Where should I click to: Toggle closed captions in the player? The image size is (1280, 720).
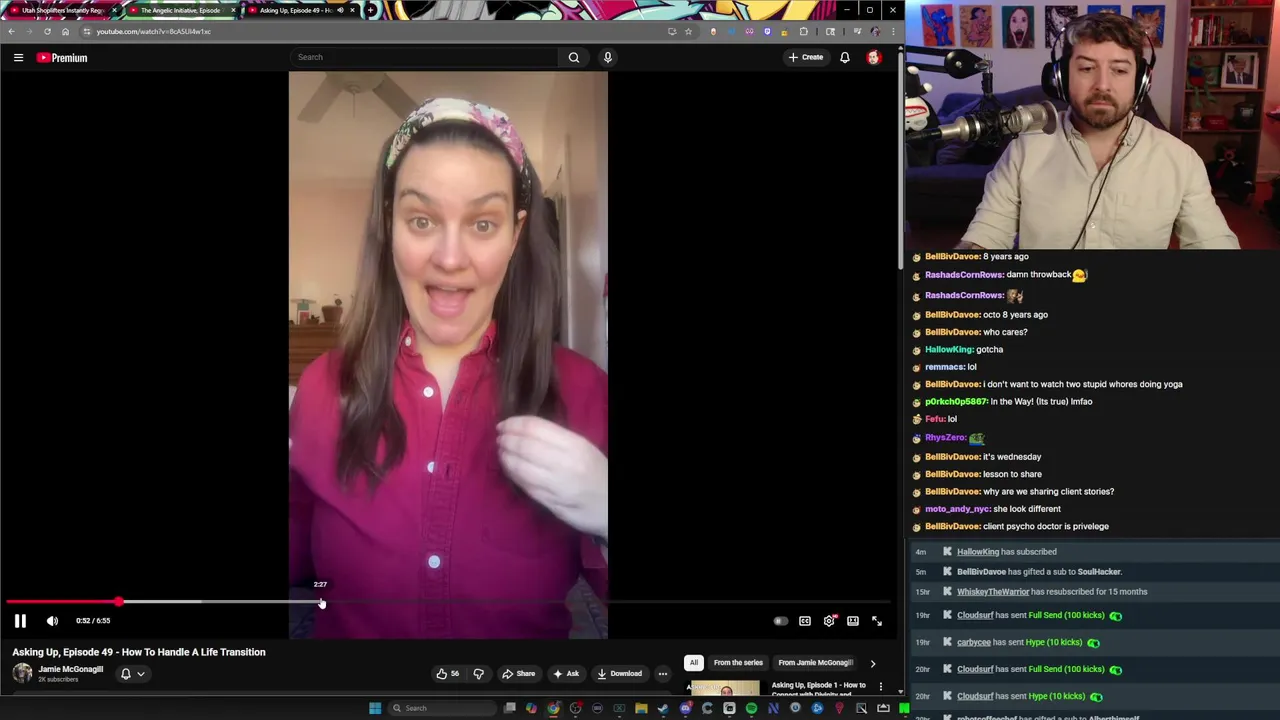point(805,621)
